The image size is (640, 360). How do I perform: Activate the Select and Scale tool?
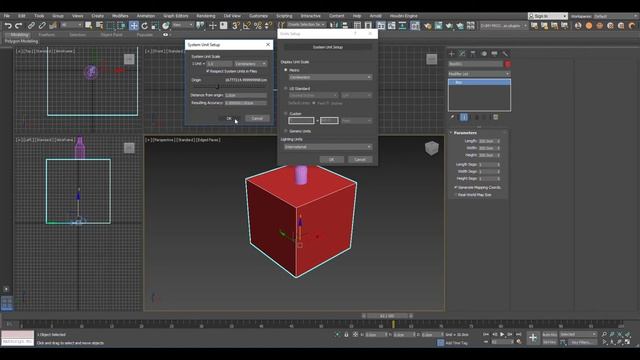point(155,26)
